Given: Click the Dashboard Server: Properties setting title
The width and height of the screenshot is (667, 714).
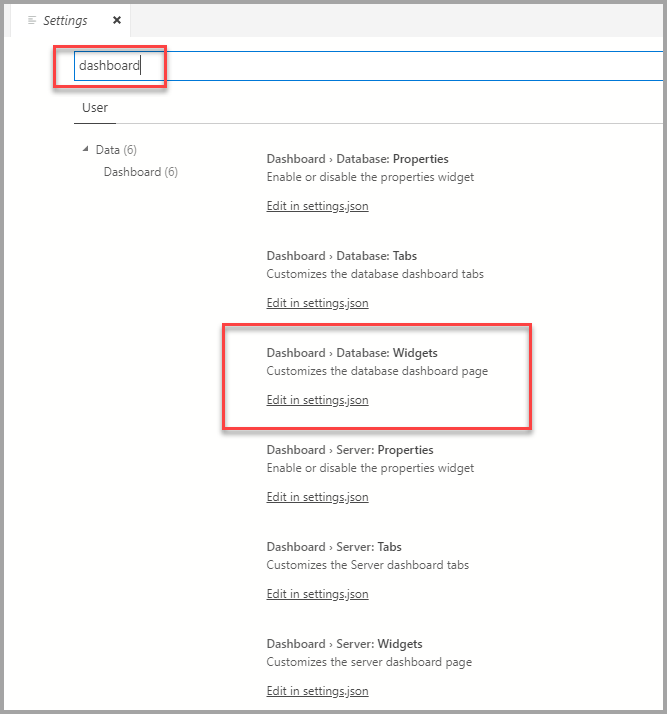Looking at the screenshot, I should pos(349,450).
